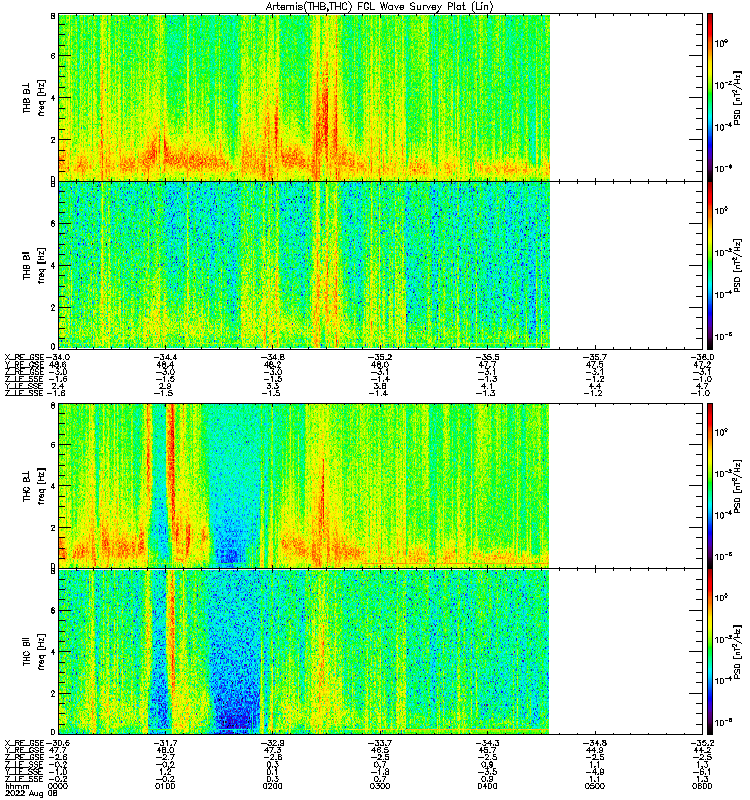Click the "0200" time tick label
The height and width of the screenshot is (800, 750).
coord(272,786)
